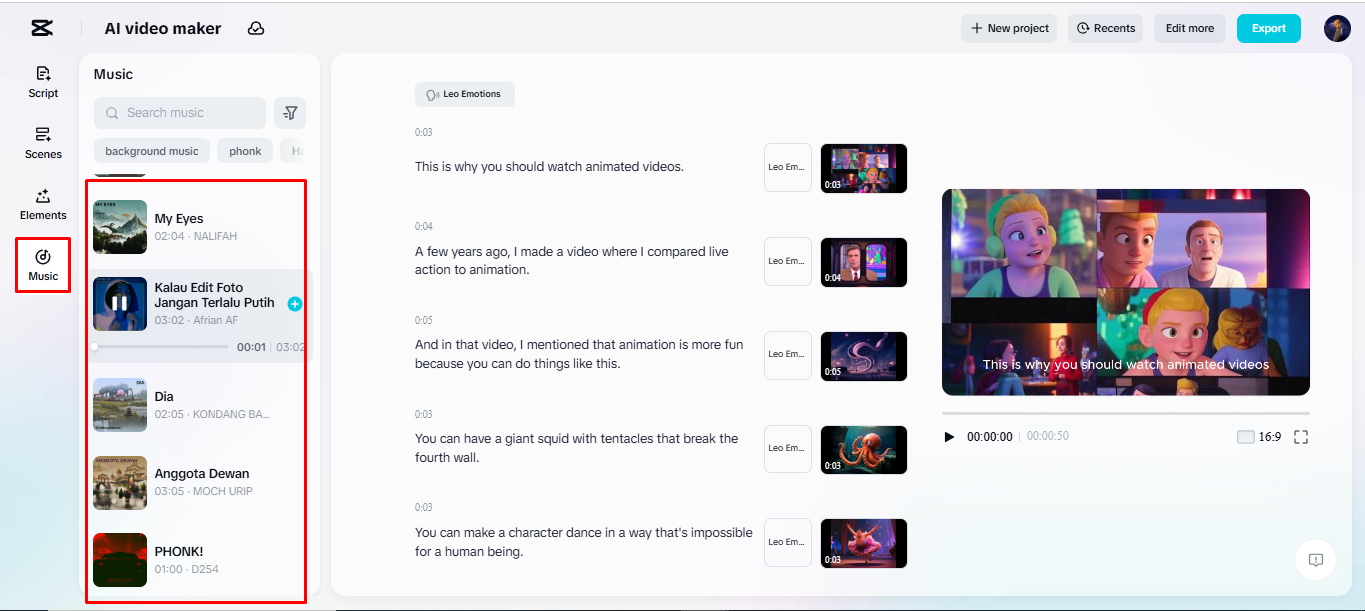Open the CapCut logo home icon

[x=42, y=28]
